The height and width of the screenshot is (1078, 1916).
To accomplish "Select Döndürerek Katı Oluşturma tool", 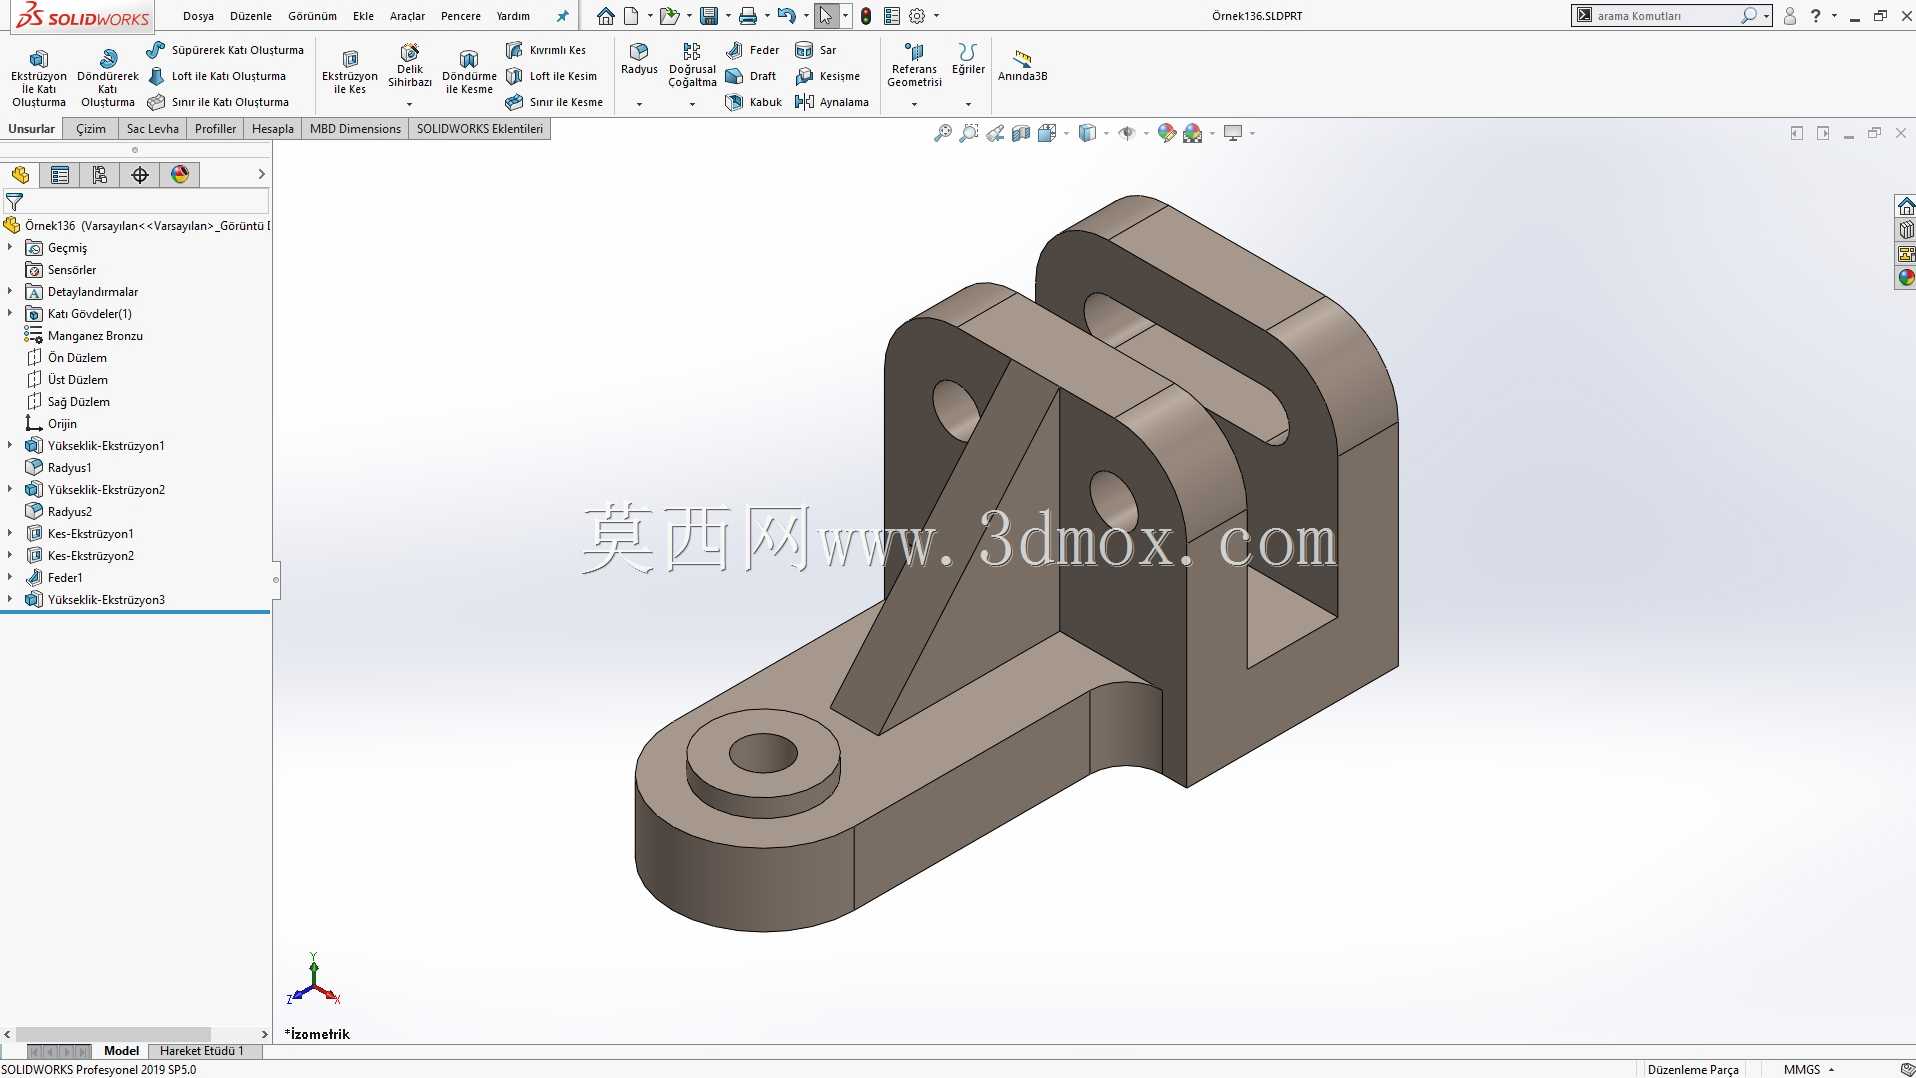I will pyautogui.click(x=108, y=78).
